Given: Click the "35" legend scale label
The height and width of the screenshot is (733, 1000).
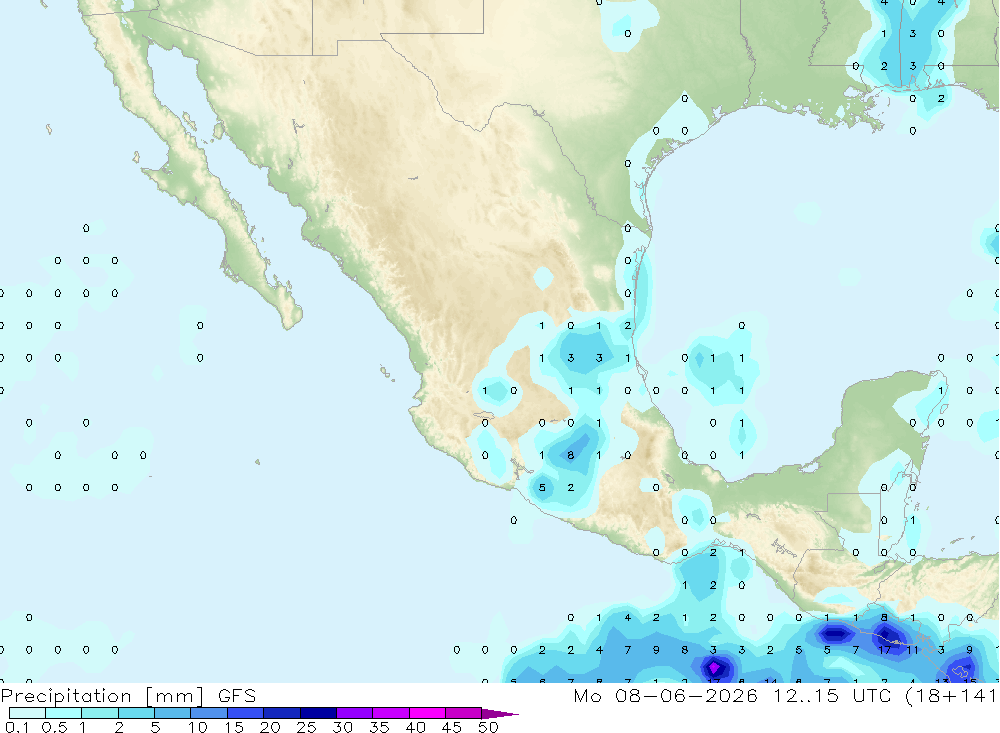Looking at the screenshot, I should point(379,727).
